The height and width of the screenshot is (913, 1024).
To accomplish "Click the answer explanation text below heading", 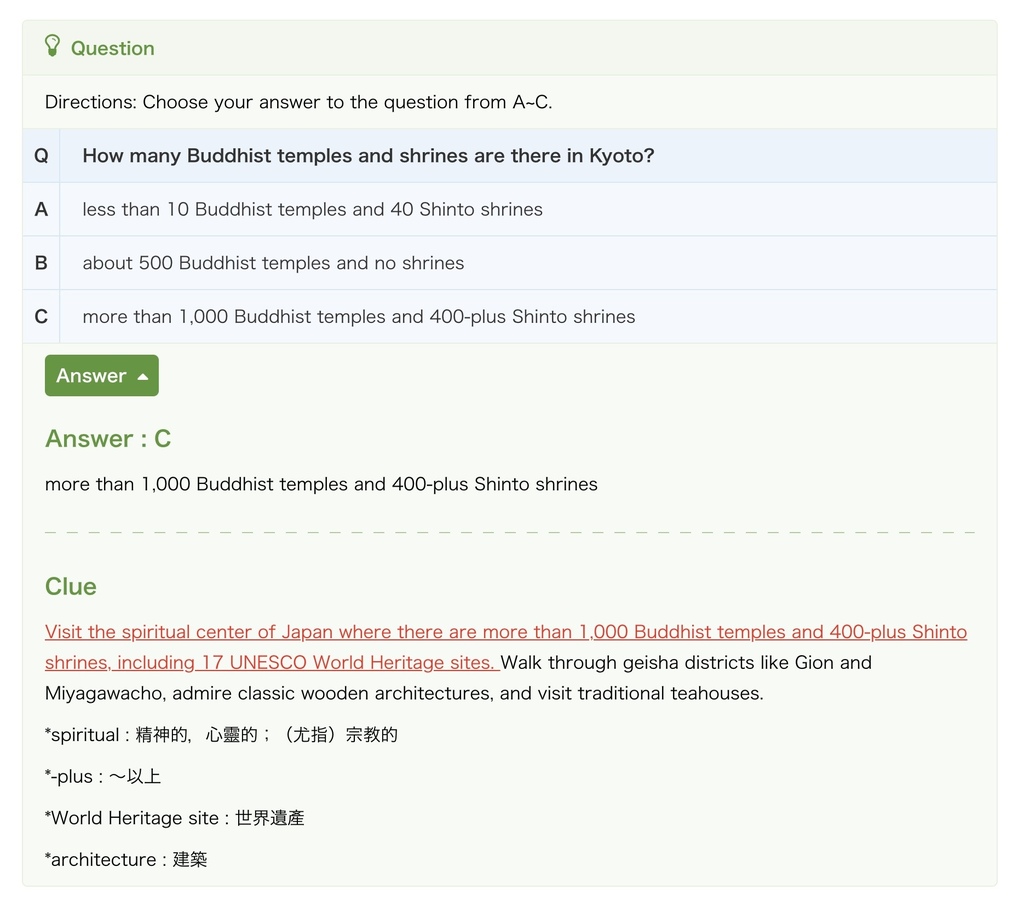I will pos(321,485).
